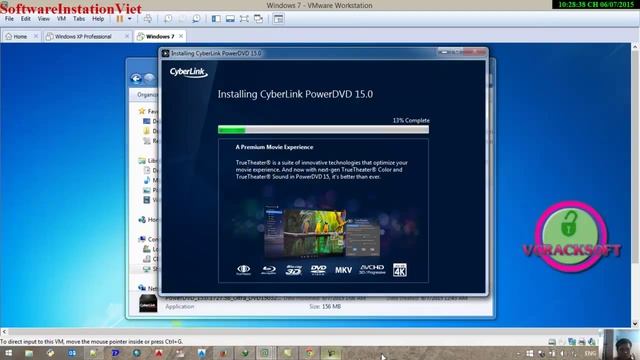640x360 pixels.
Task: Open the View menu
Action: 43,19
